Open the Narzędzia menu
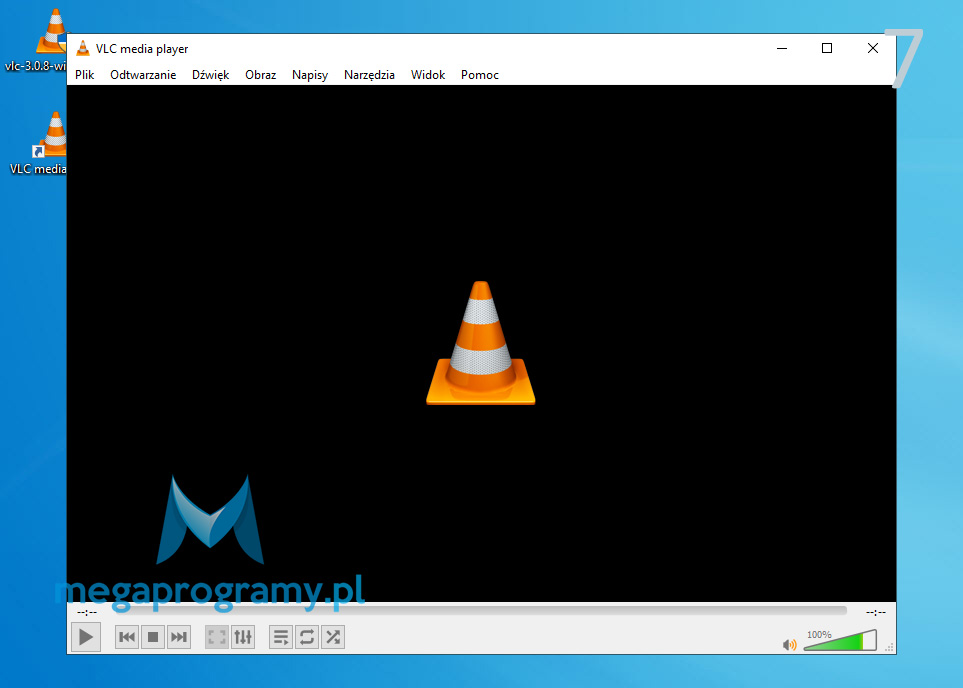Screen dimensions: 963x688 pos(369,75)
